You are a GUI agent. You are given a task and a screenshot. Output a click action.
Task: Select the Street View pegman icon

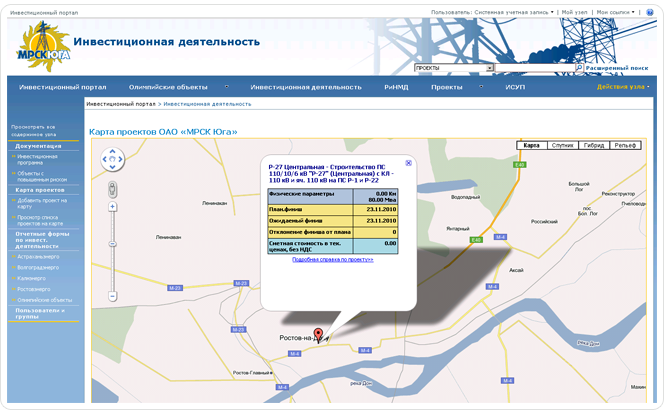coord(112,190)
